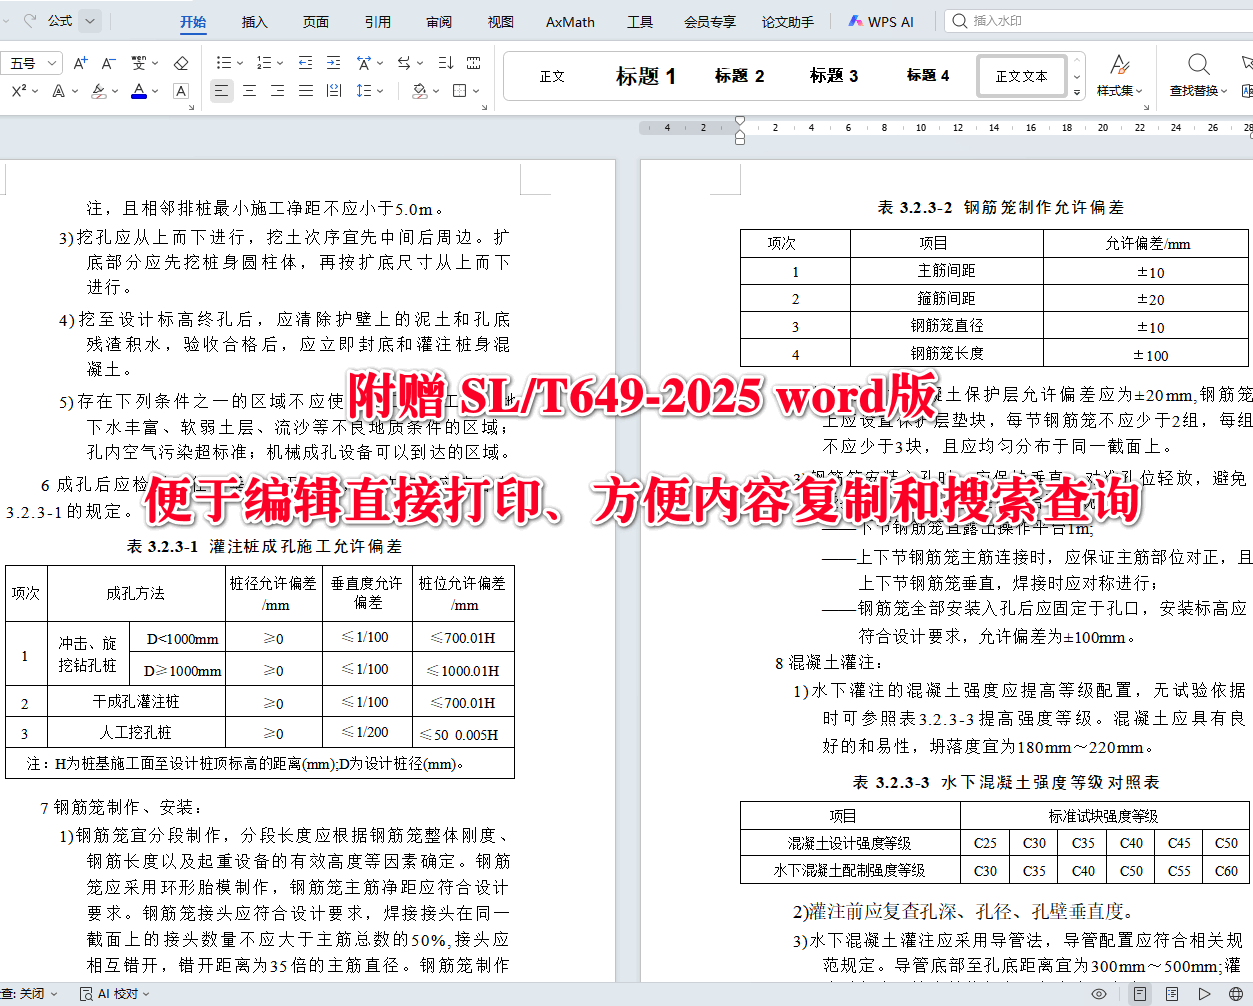Start reading mode play icon in status bar
The height and width of the screenshot is (1006, 1253).
[x=1204, y=994]
